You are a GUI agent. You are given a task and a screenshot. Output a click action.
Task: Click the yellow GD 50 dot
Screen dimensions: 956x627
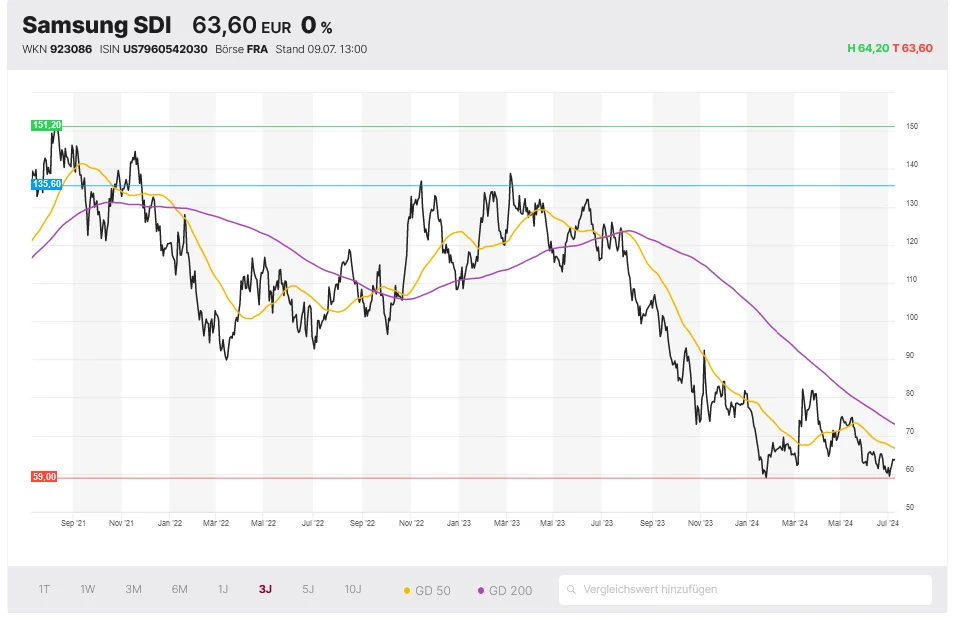coord(407,591)
